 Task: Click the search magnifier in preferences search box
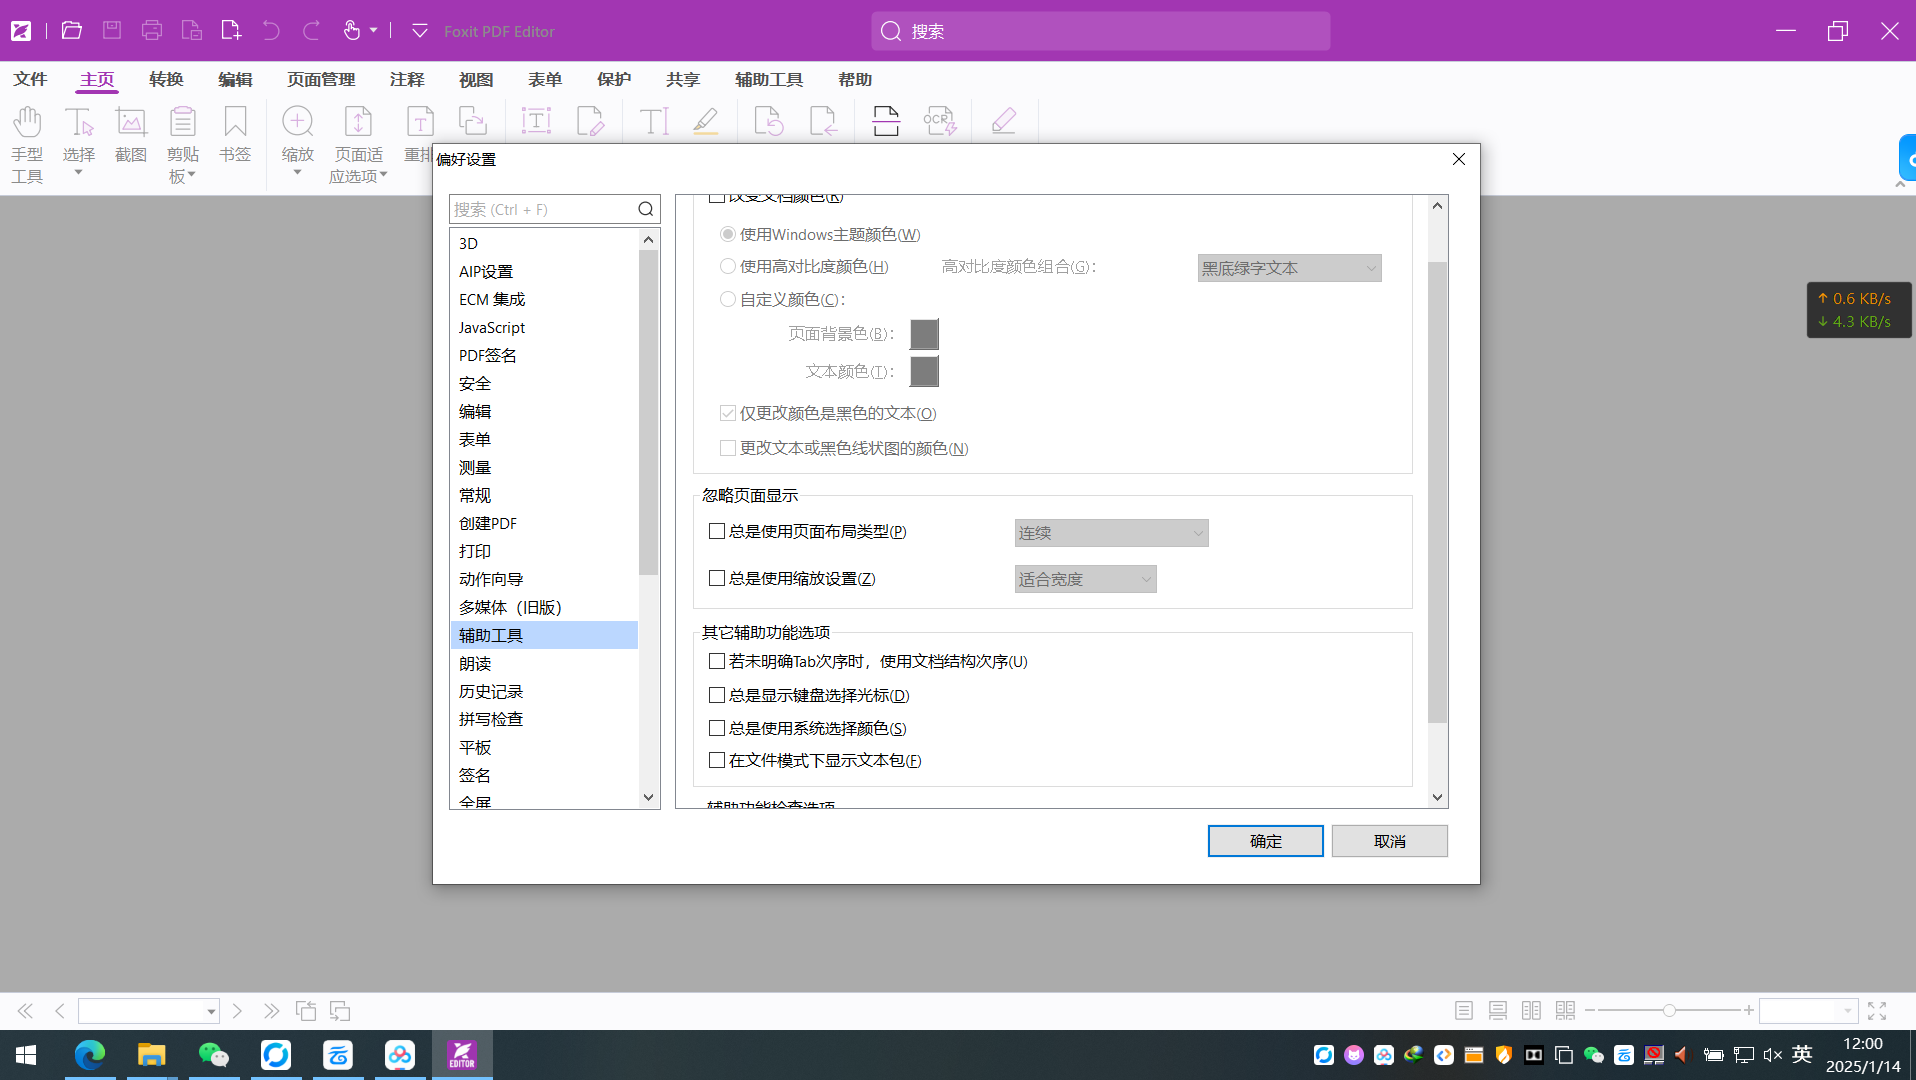pyautogui.click(x=646, y=209)
